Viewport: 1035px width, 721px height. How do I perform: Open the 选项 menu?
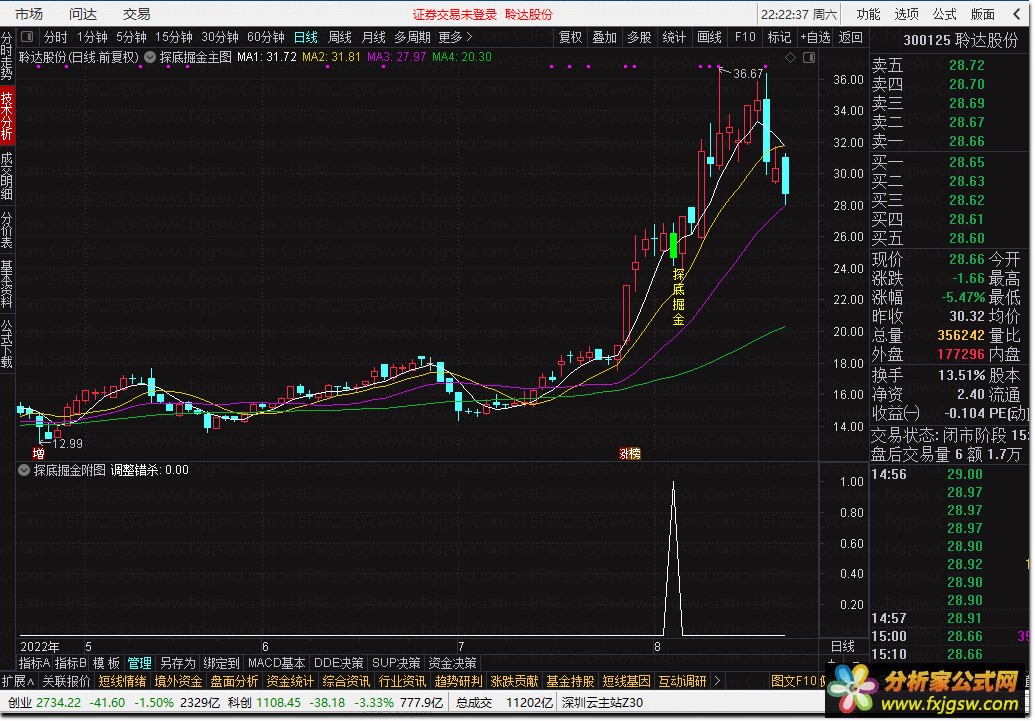pyautogui.click(x=906, y=14)
